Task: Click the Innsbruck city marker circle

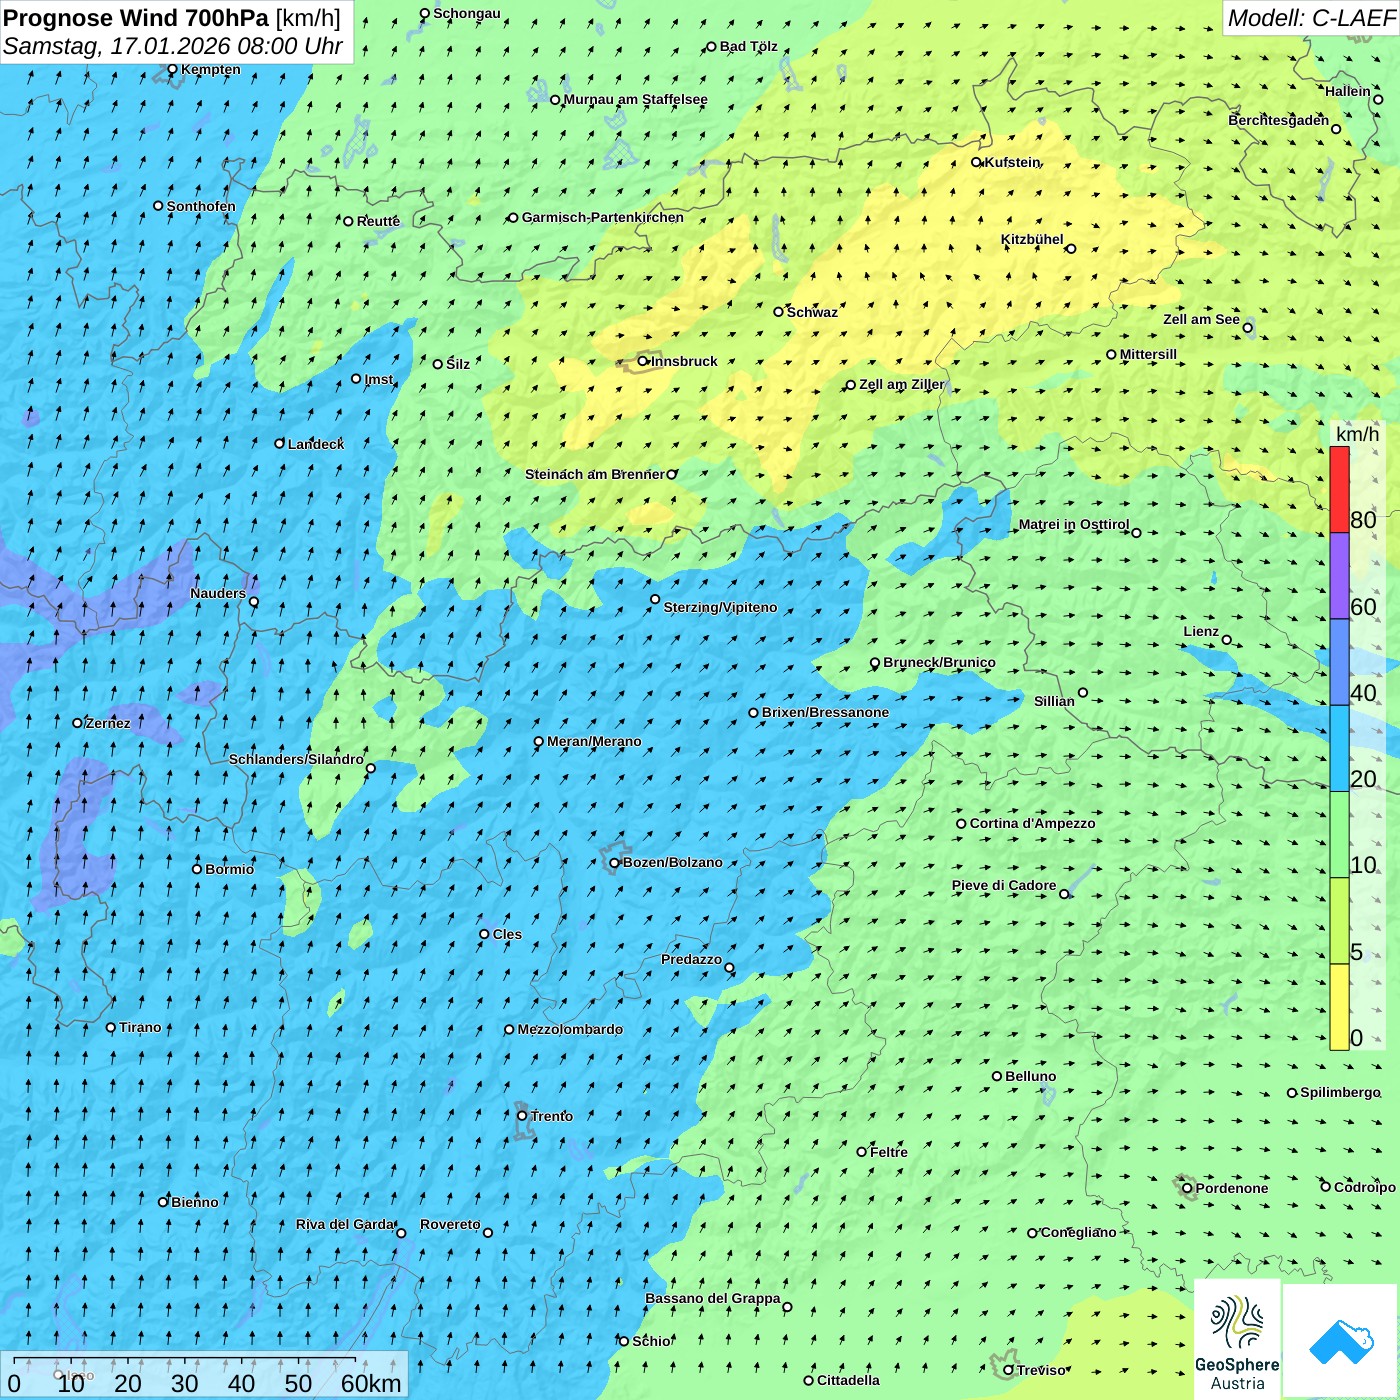Action: [643, 361]
